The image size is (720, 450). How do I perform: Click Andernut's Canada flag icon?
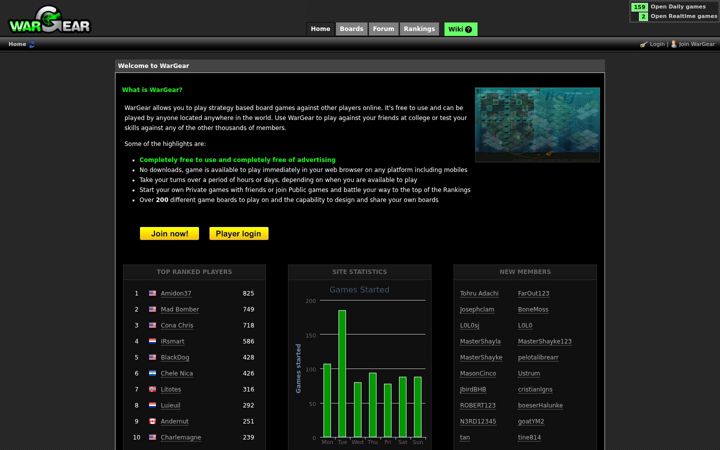pyautogui.click(x=152, y=422)
